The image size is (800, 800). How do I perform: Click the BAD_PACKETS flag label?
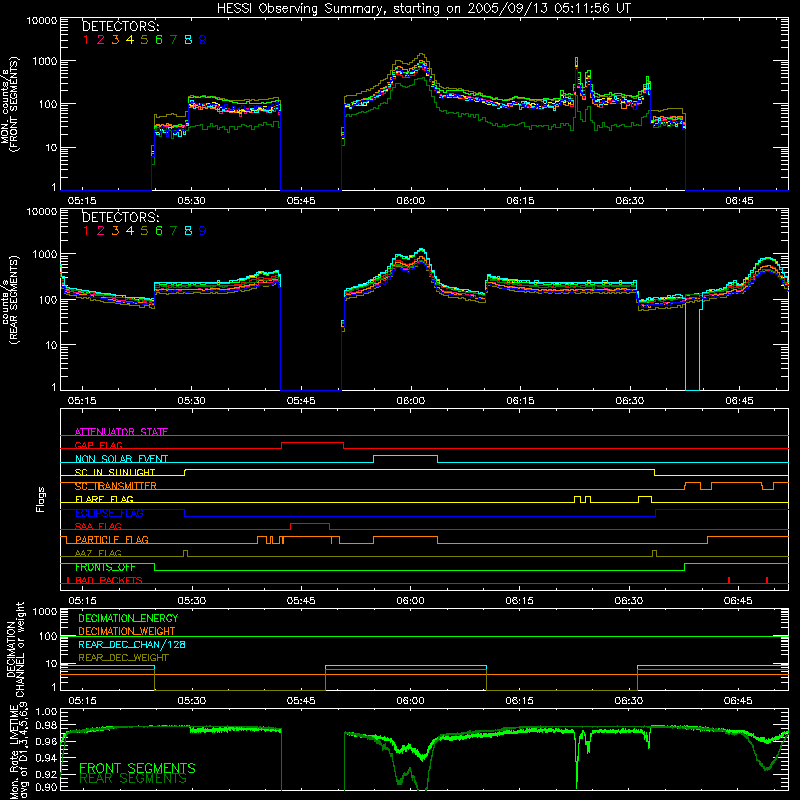tap(109, 580)
